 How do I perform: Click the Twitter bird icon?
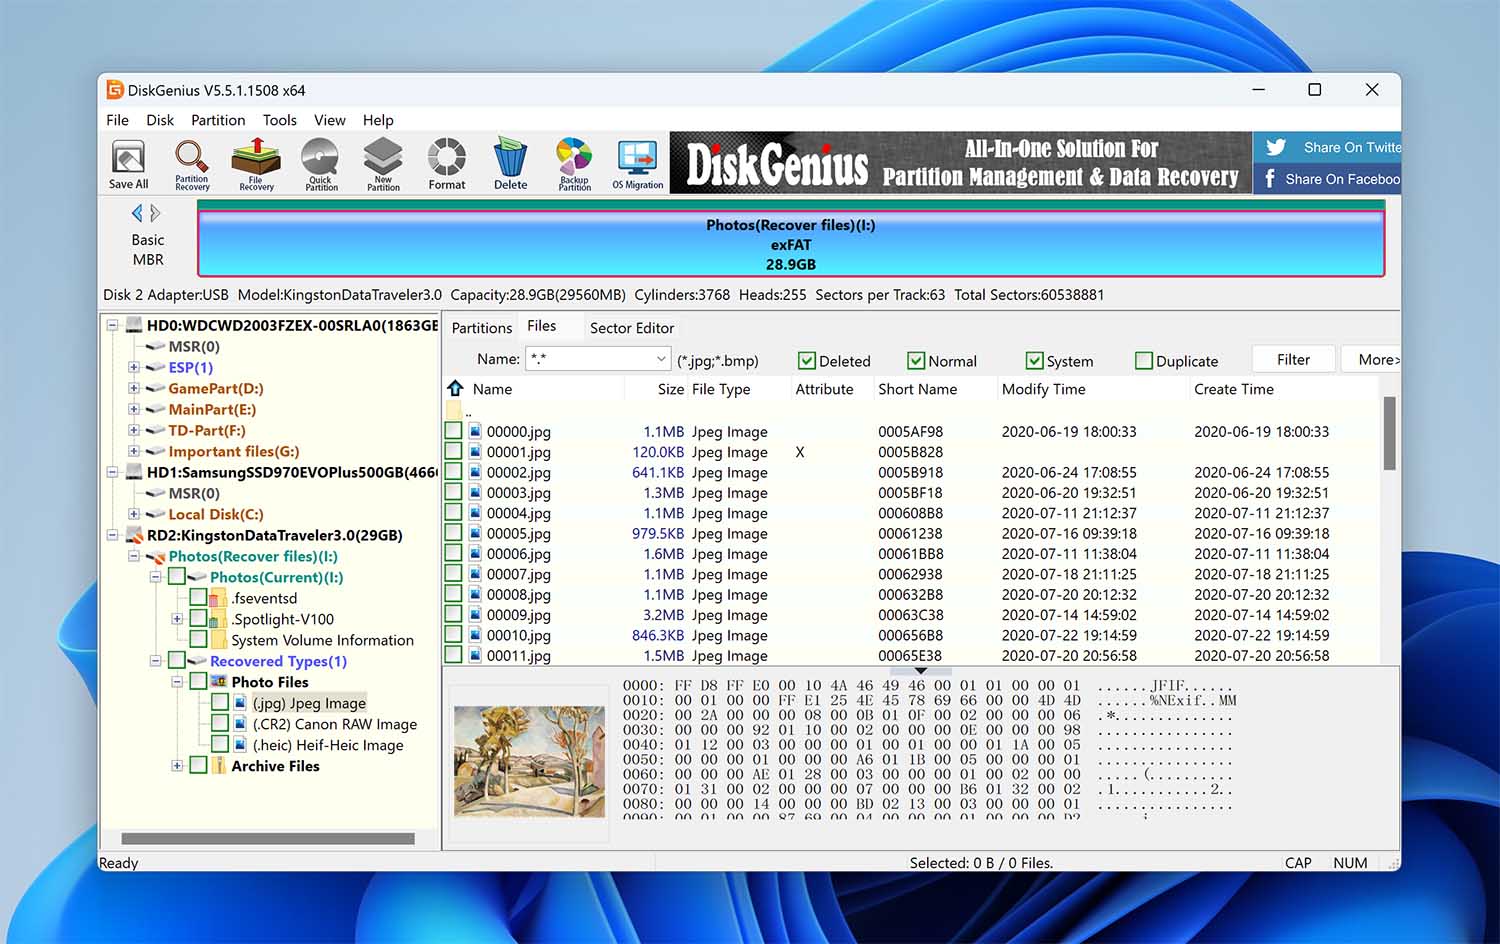pos(1276,147)
